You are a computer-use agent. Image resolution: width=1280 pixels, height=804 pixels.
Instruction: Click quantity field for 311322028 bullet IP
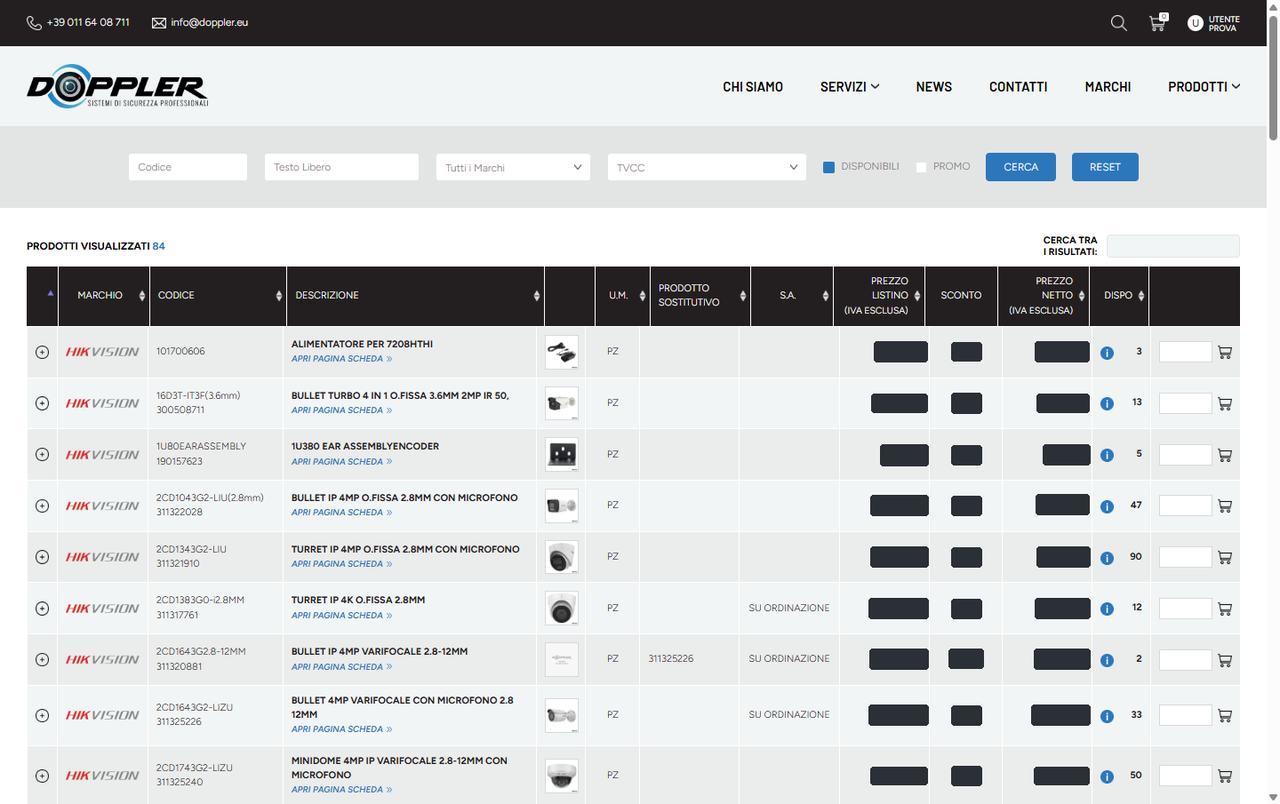[1185, 506]
